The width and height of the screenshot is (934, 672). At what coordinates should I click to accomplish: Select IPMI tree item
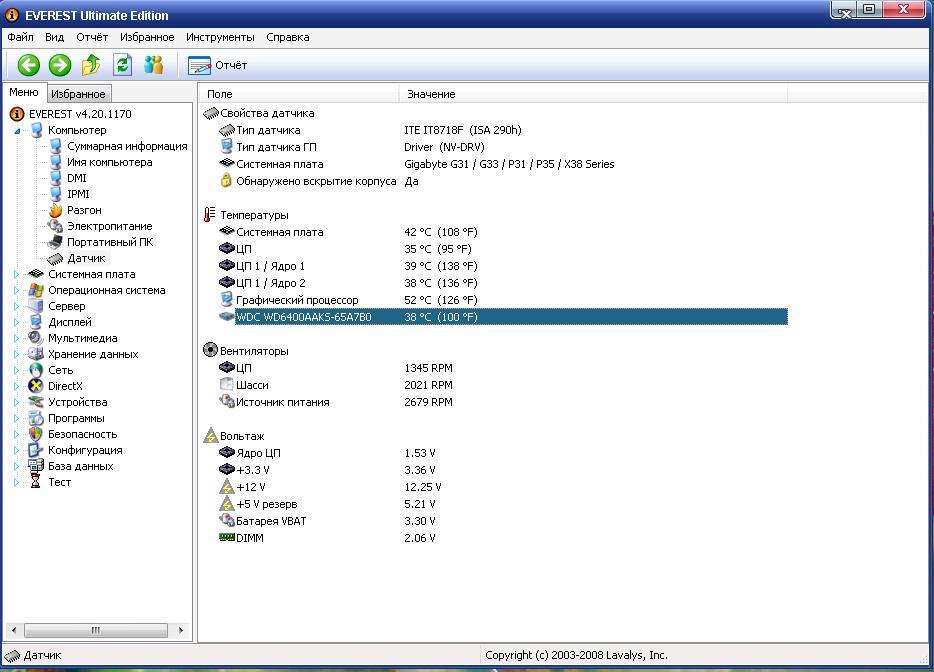coord(78,194)
